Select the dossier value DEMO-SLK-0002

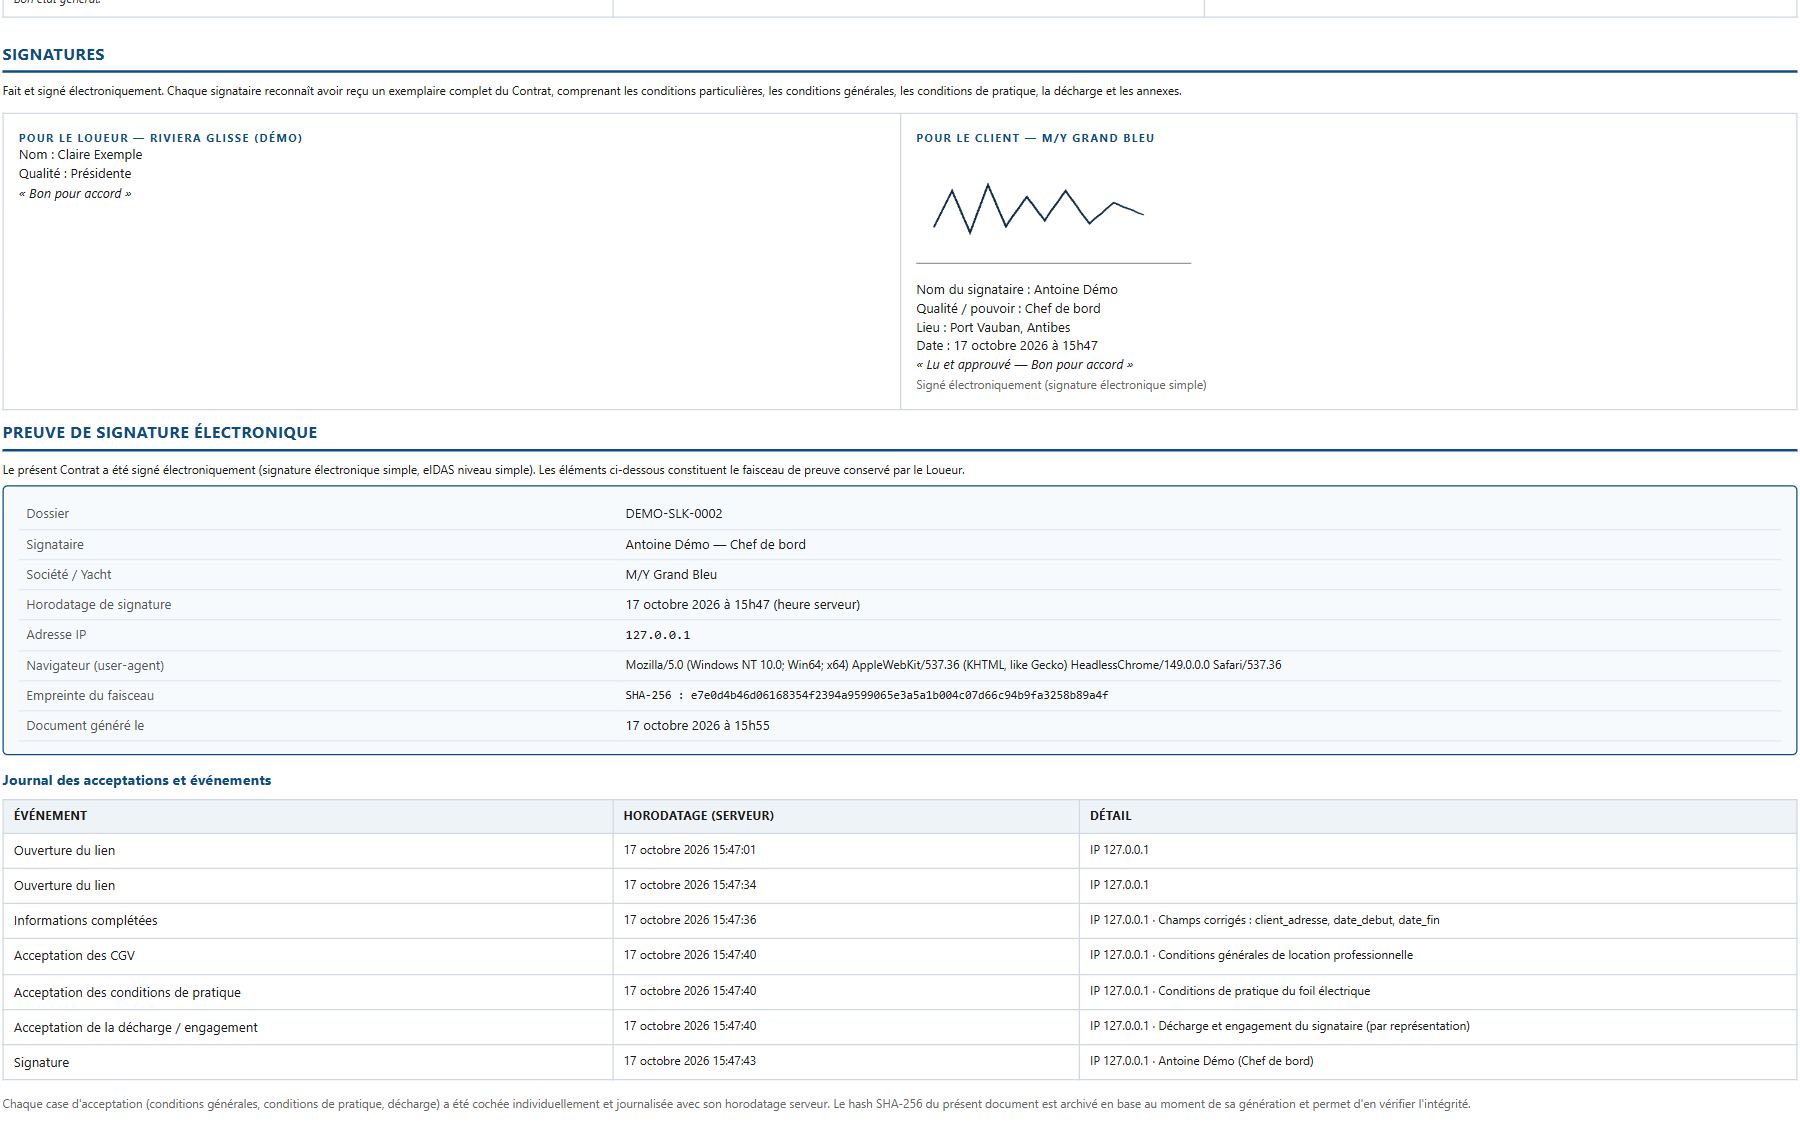tap(674, 513)
